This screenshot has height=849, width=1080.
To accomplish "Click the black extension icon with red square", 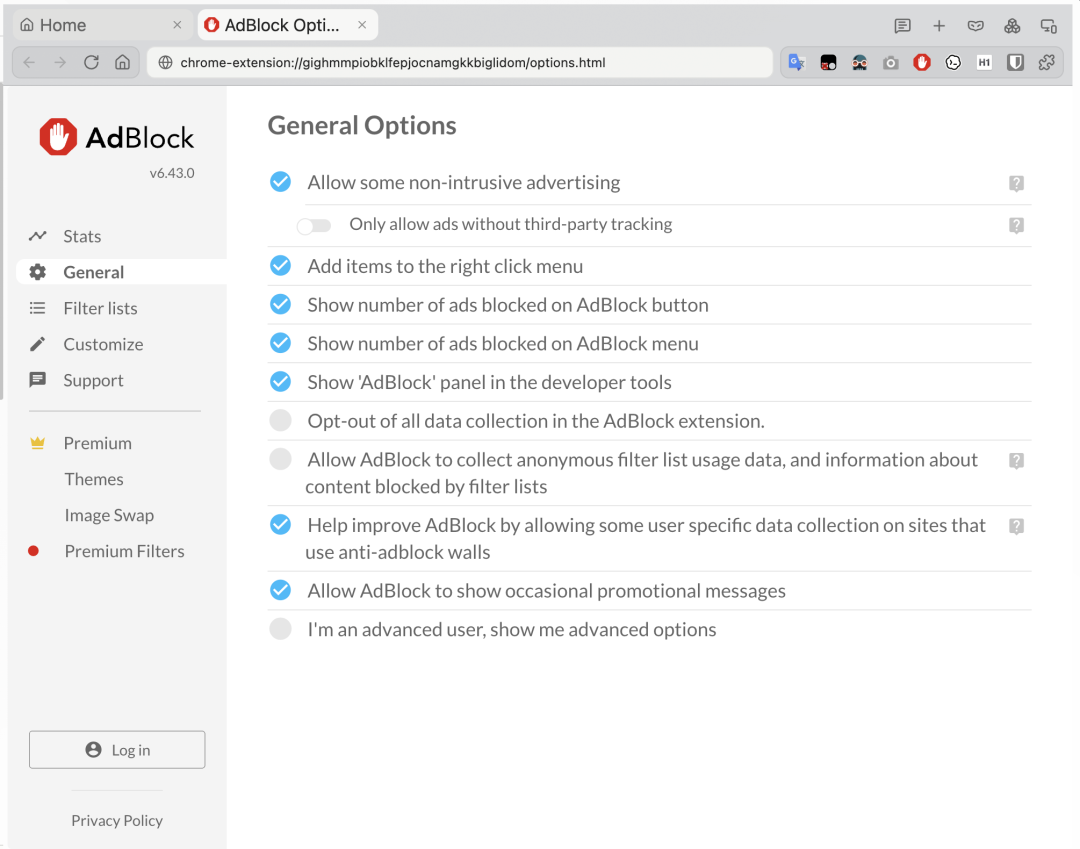I will click(828, 63).
